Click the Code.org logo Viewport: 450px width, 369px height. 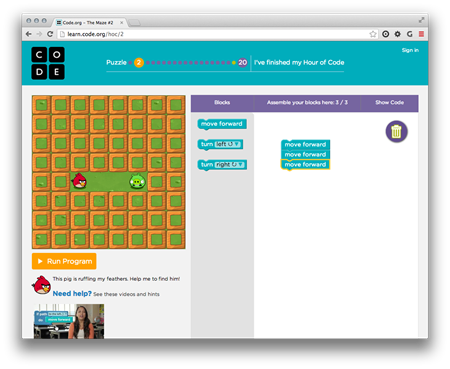coord(48,63)
